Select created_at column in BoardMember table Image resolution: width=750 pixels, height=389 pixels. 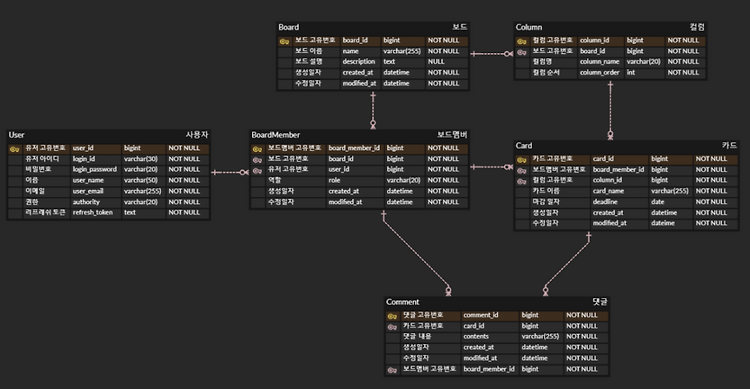click(343, 191)
